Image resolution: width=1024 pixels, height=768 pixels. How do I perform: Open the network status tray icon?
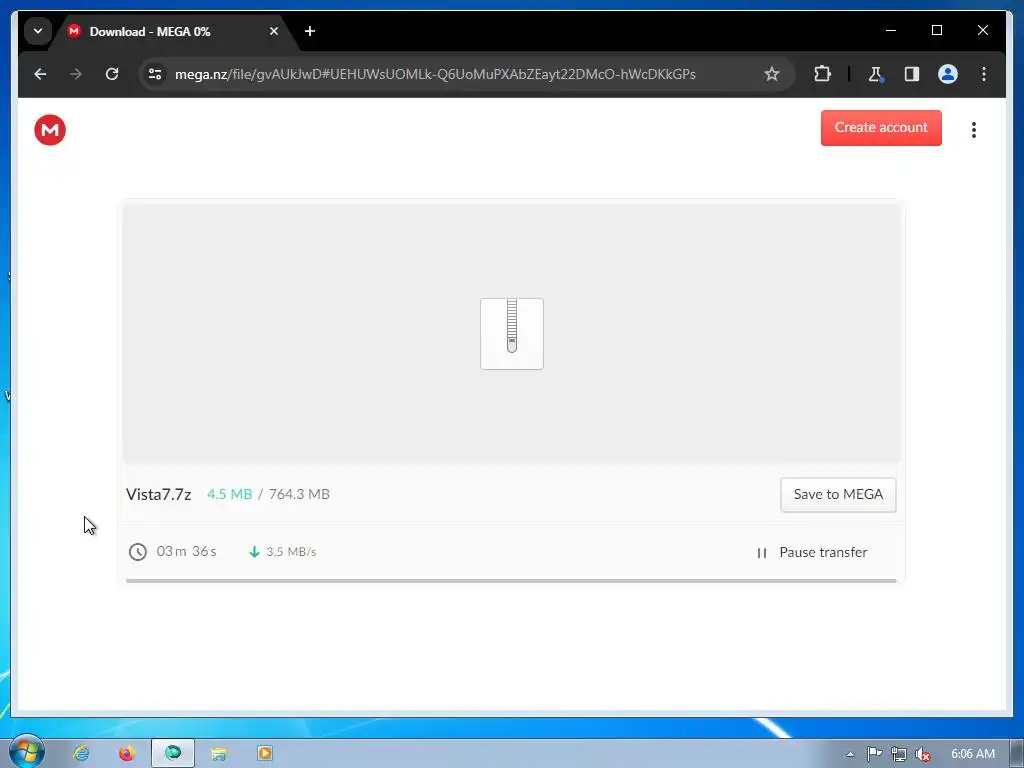pos(899,754)
